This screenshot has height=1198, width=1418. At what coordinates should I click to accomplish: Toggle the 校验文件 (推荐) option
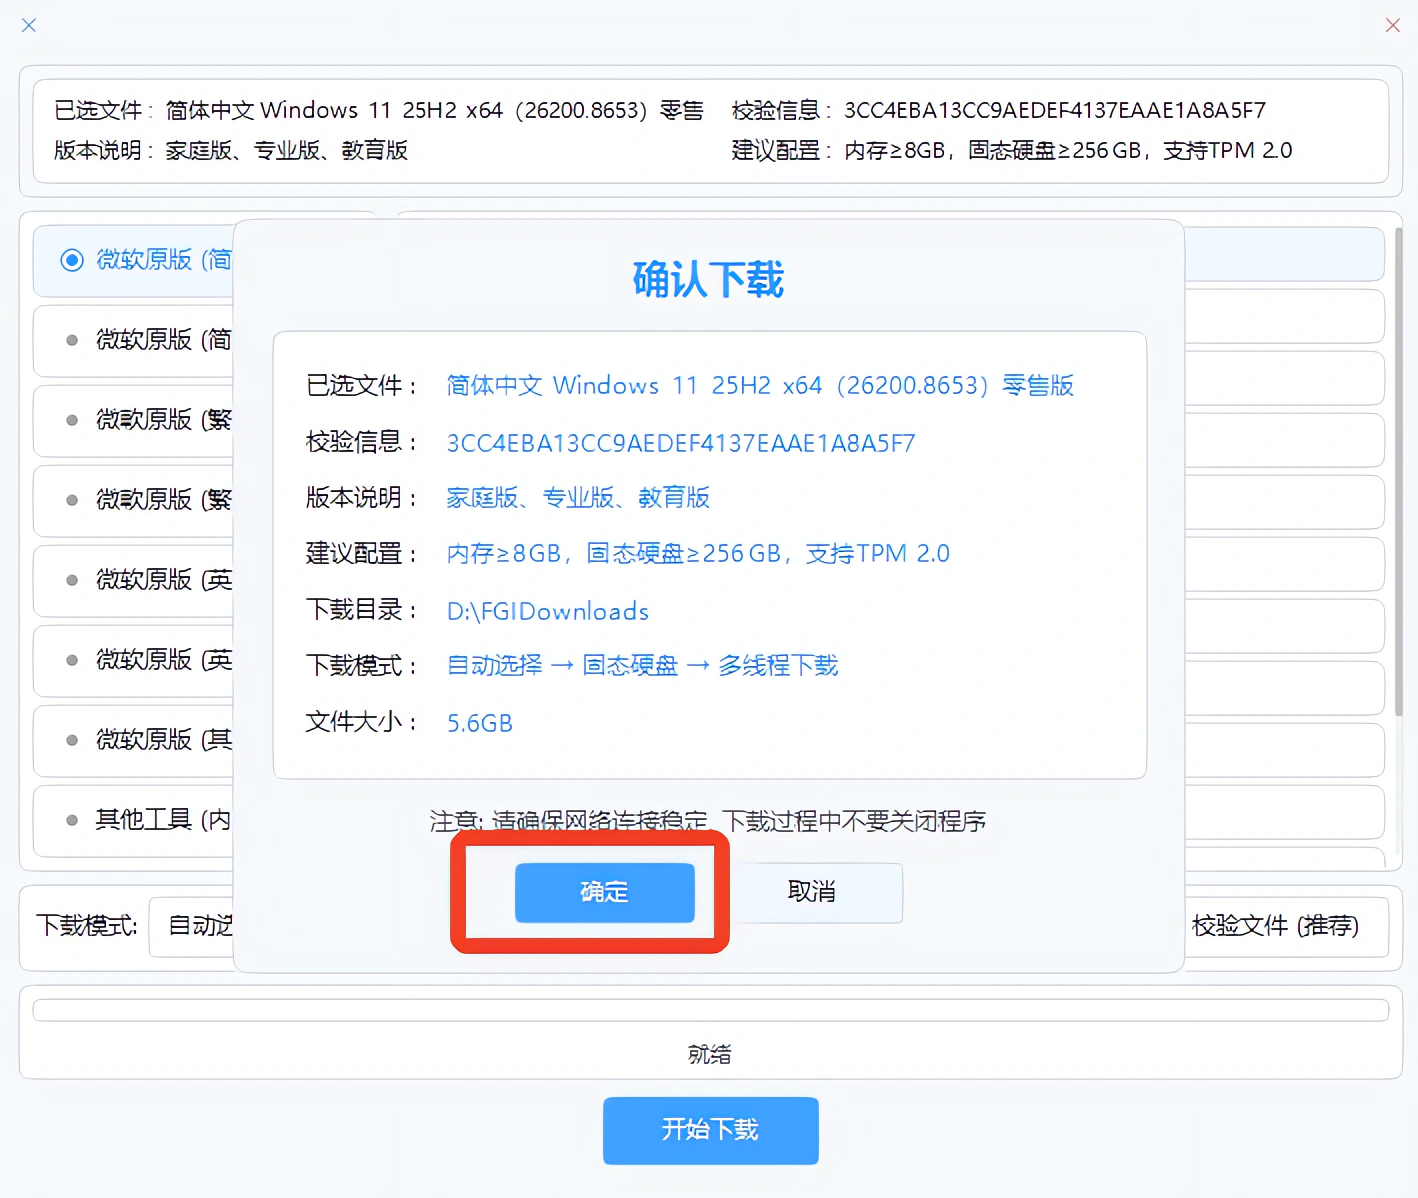coord(1275,926)
